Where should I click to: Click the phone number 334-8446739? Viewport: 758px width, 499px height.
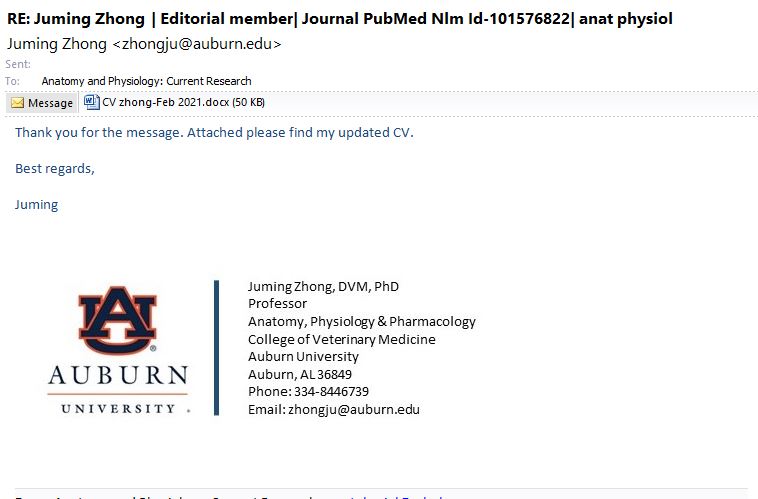331,391
